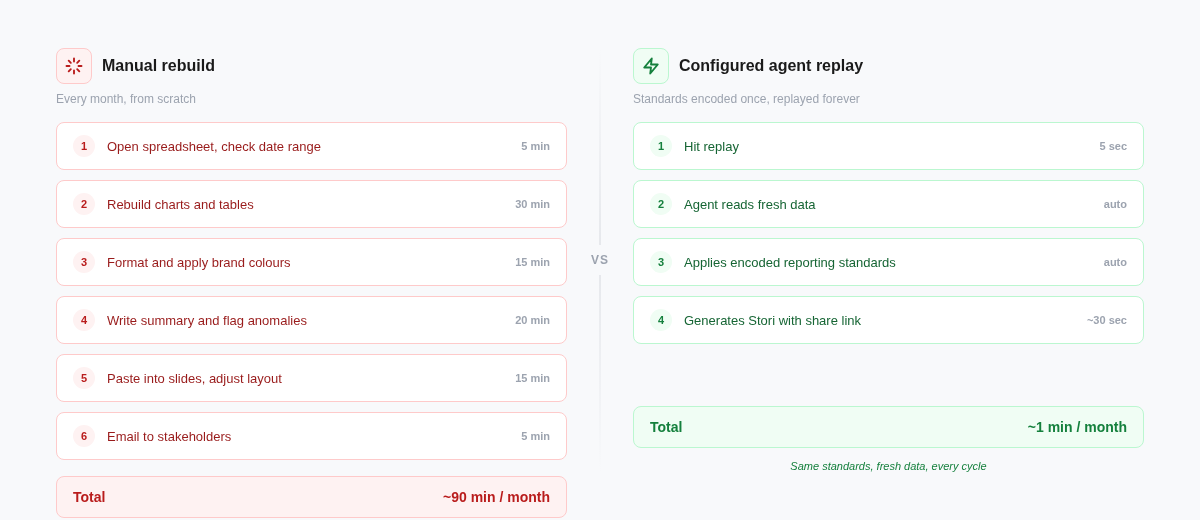Click '15 min' on Format and apply row
1200x520 pixels.
point(532,262)
